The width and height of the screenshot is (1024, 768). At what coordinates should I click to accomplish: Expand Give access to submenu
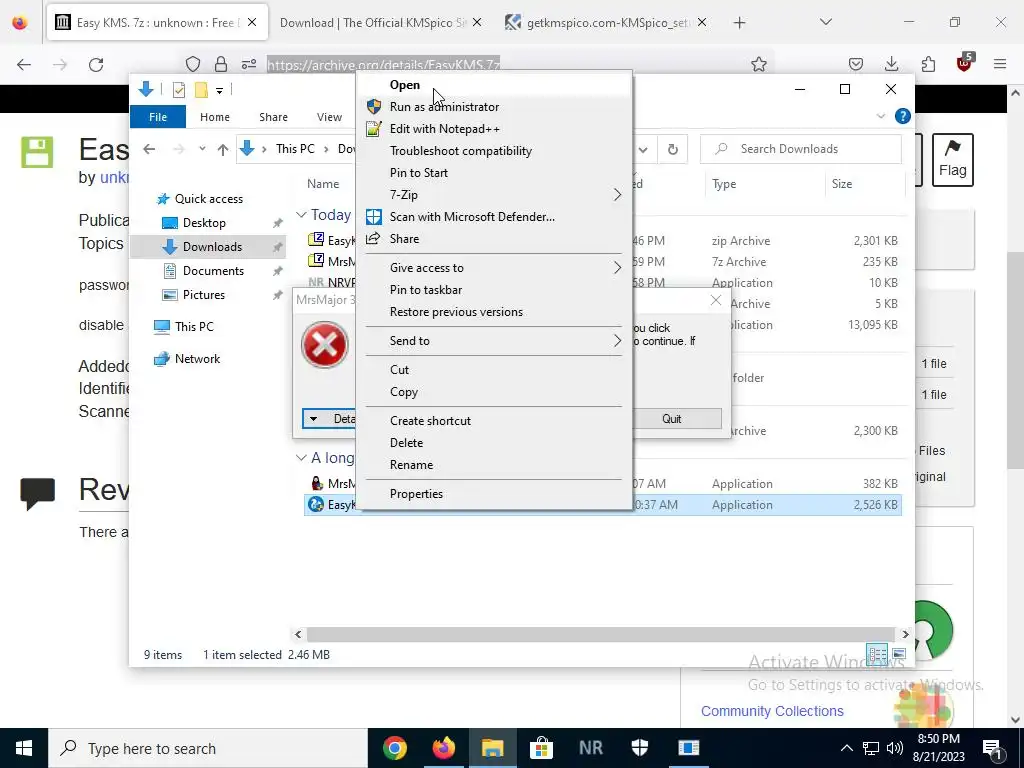point(493,268)
